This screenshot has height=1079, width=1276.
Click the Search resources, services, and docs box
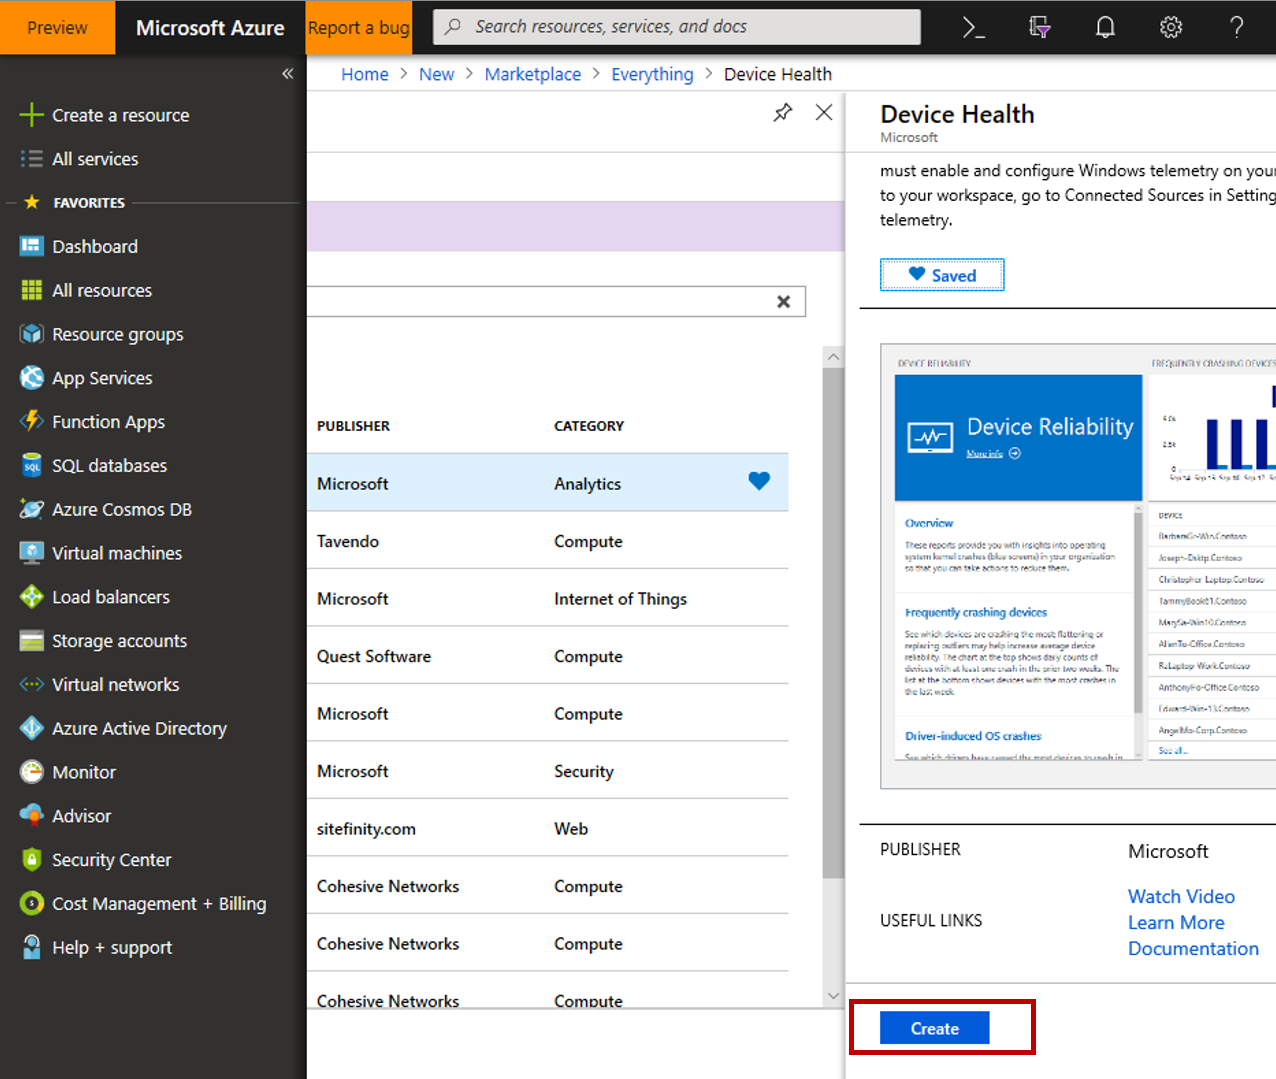pos(677,27)
